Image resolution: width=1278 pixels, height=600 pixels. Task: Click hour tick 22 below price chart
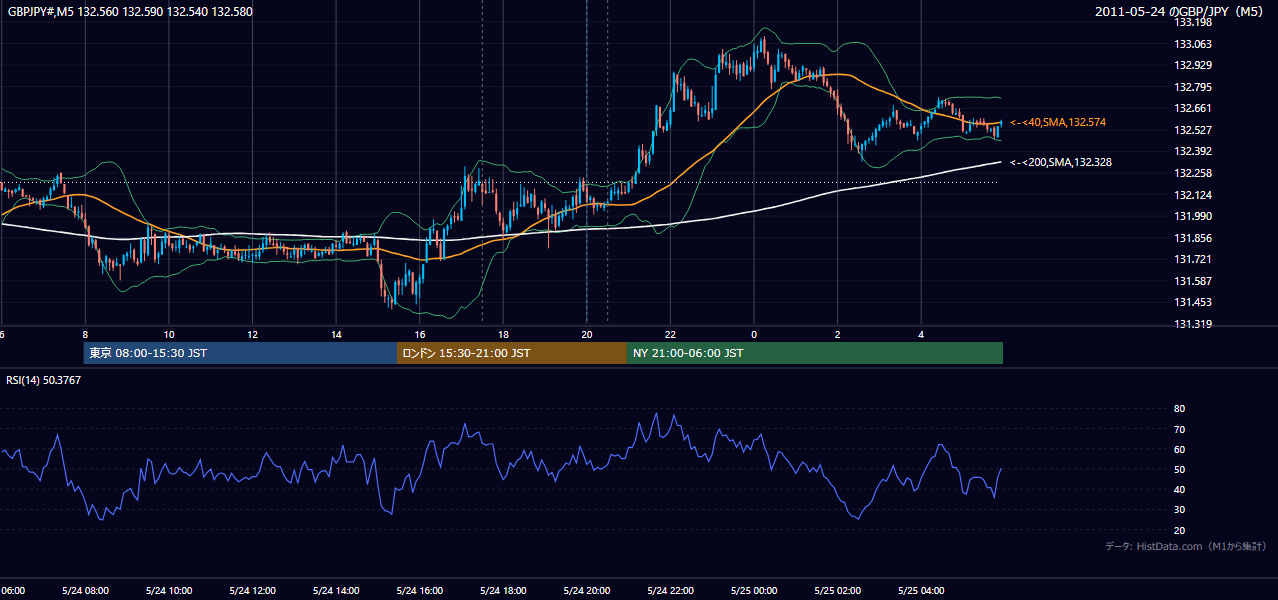pyautogui.click(x=670, y=335)
